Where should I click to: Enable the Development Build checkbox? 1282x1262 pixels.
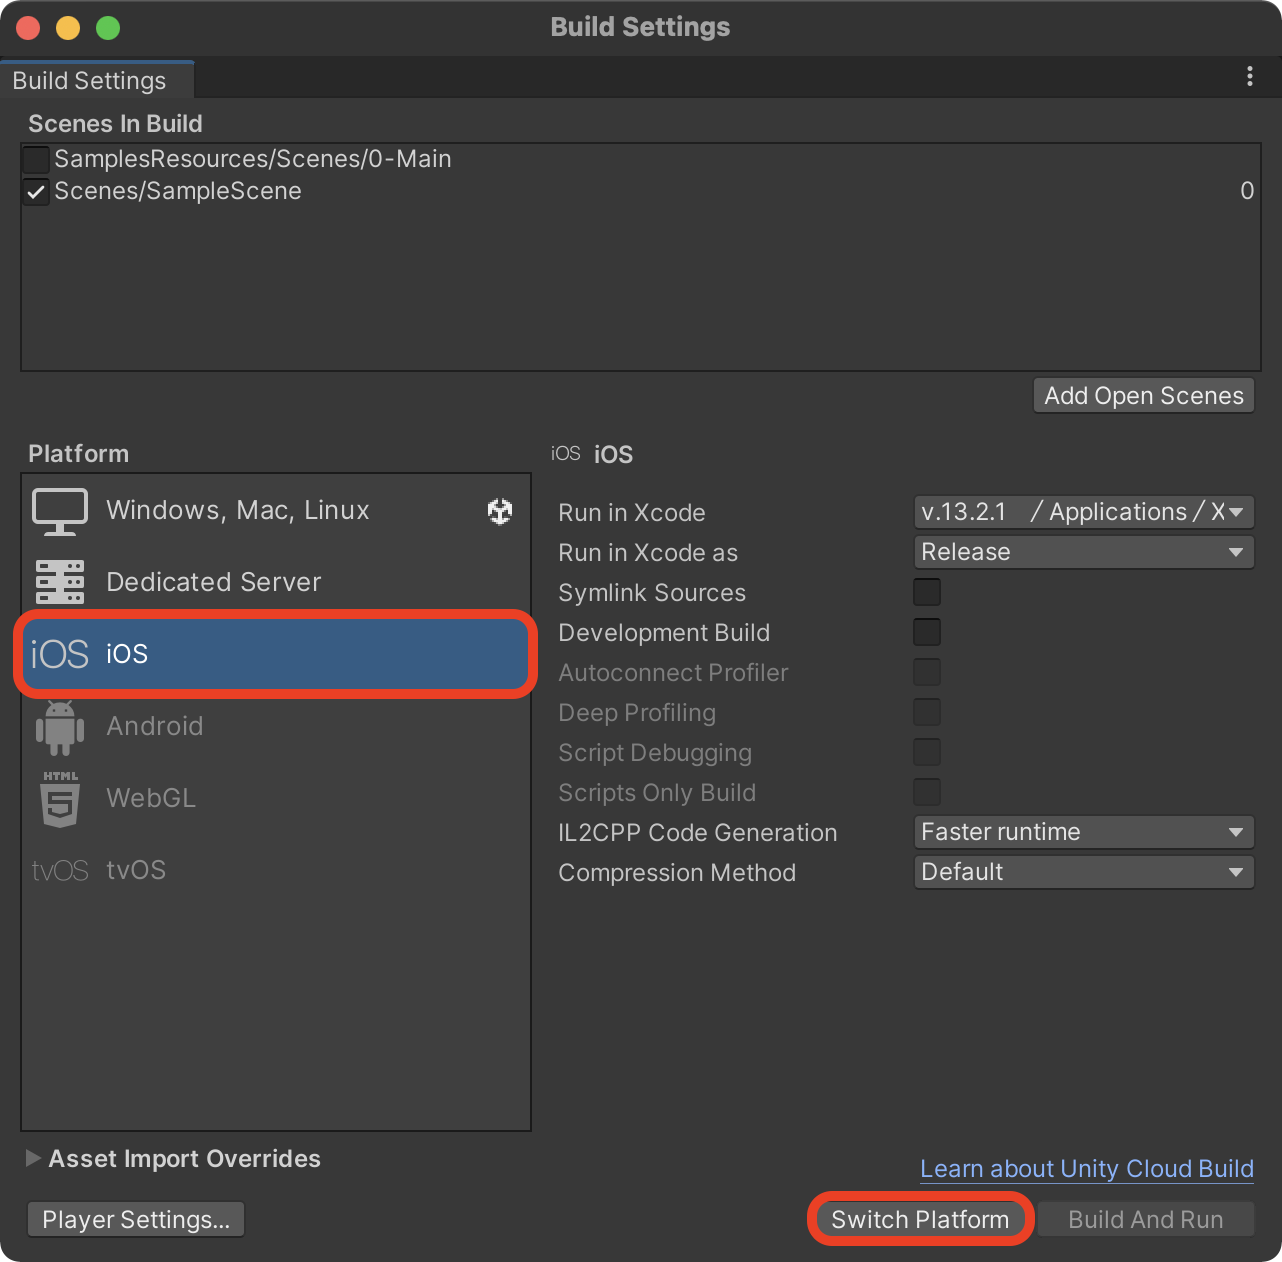coord(927,632)
